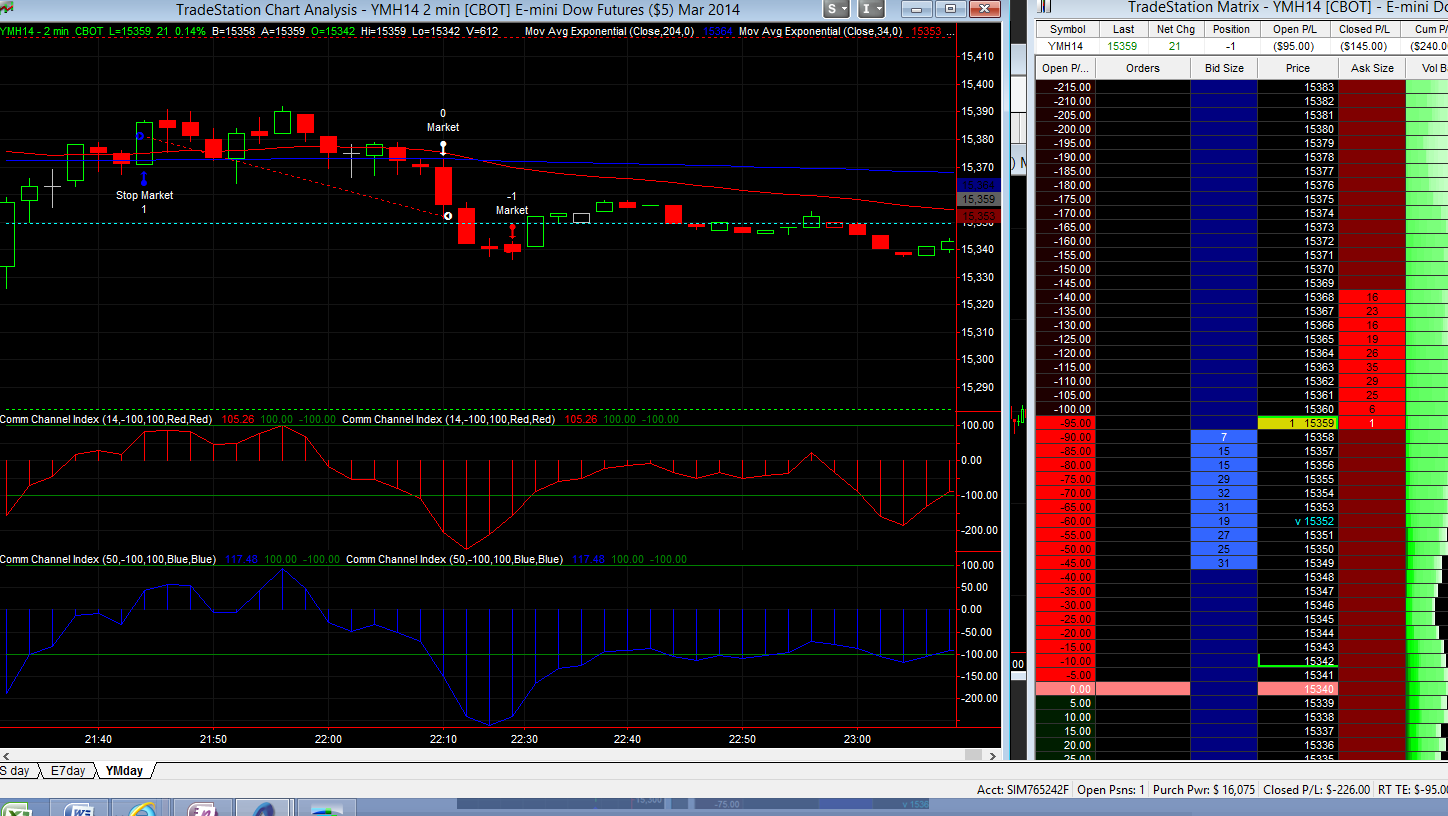The width and height of the screenshot is (1448, 816).
Task: Click the Bid Size column header
Action: 1224,68
